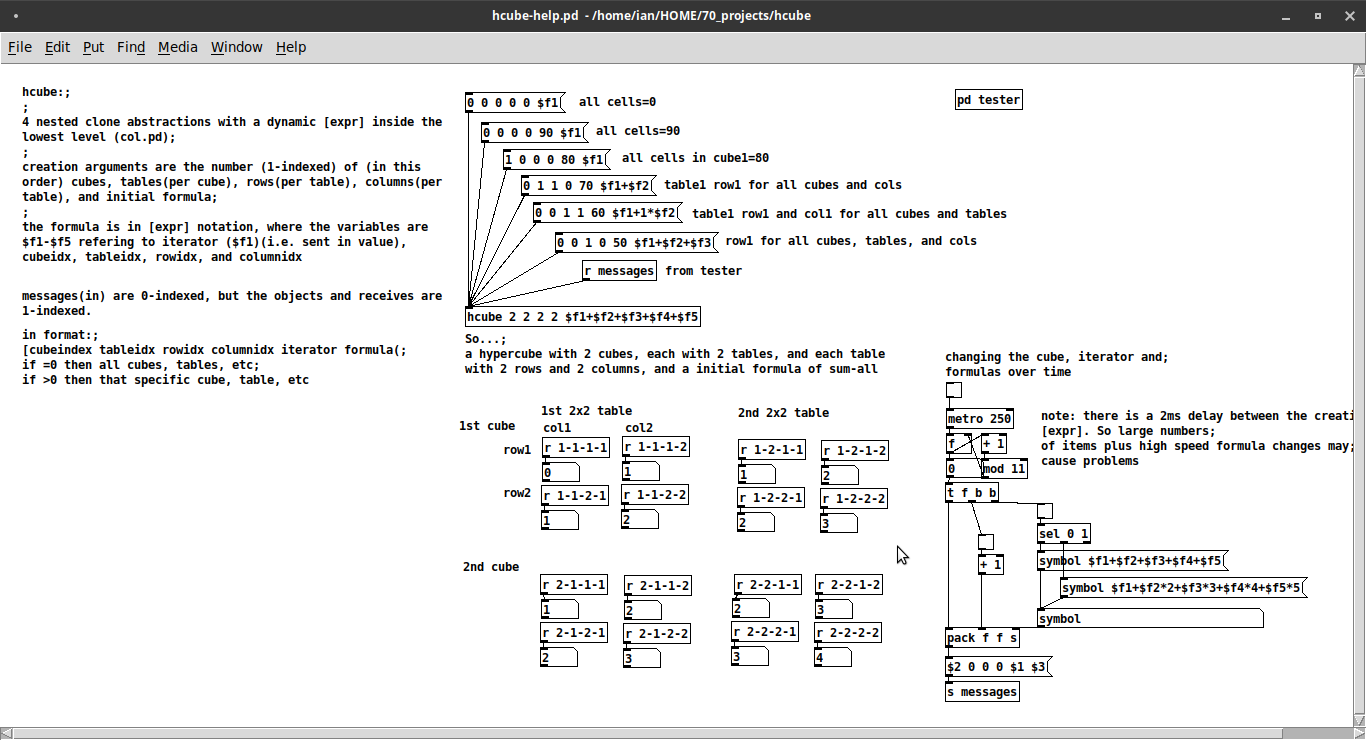
Task: Click the '0 0 1 0 50 $f1+$f2+$f3' message box
Action: coord(636,243)
